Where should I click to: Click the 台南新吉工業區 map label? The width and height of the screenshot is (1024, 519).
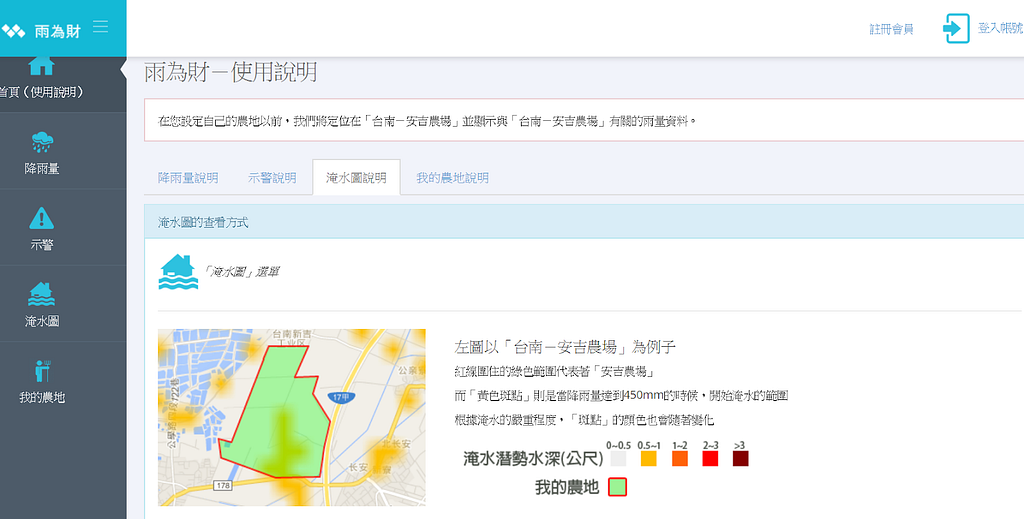(x=293, y=338)
